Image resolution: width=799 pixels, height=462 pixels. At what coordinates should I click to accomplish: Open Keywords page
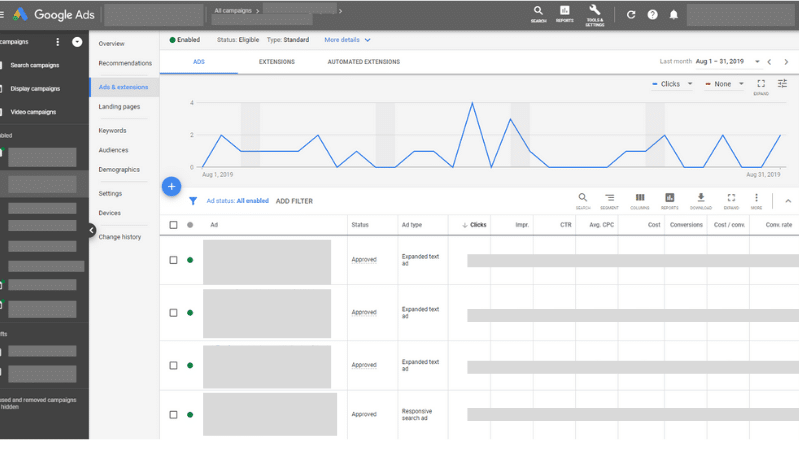point(112,130)
